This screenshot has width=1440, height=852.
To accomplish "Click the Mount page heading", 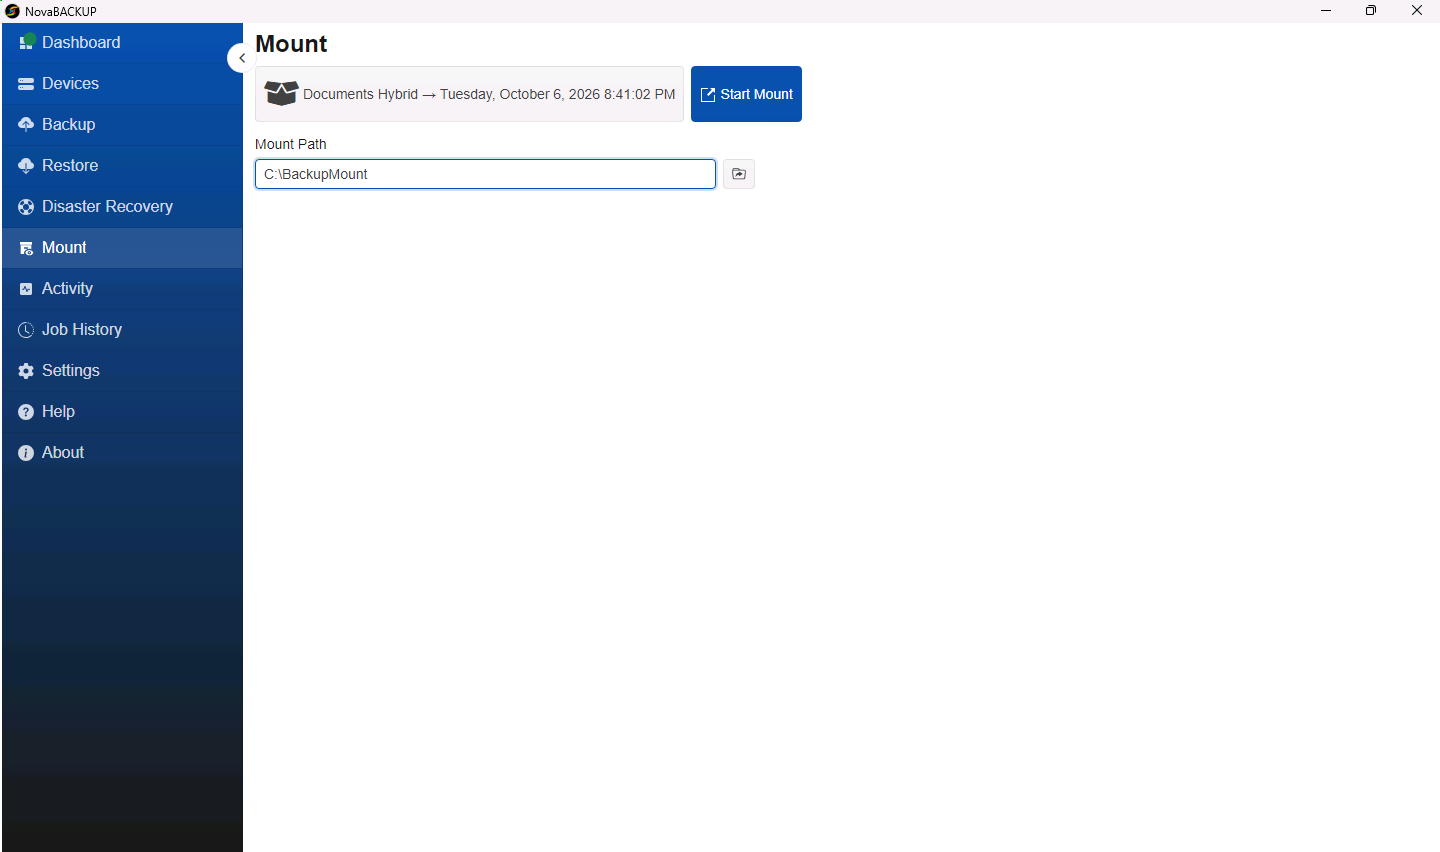I will click(x=291, y=44).
